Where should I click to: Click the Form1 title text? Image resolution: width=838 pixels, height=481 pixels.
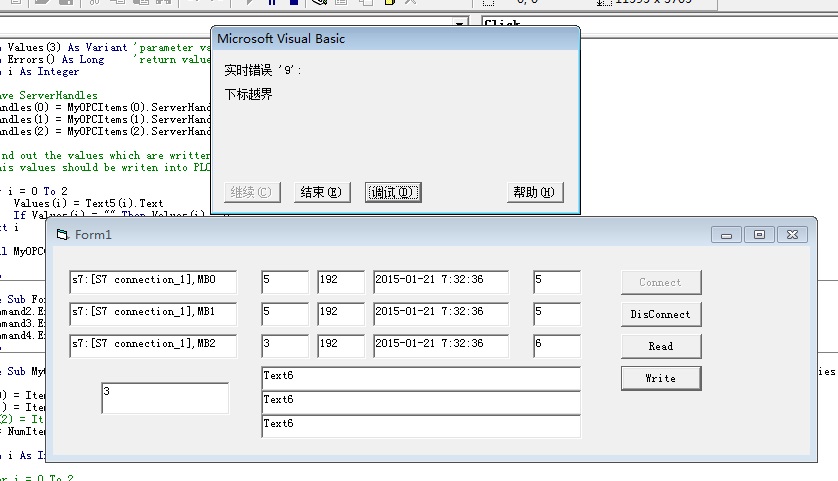coord(93,235)
